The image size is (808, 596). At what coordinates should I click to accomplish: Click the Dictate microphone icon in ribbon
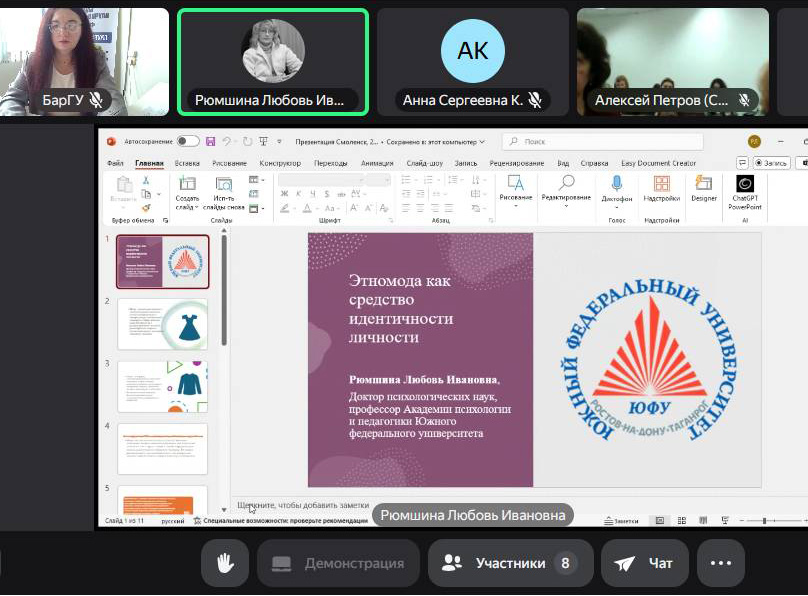tap(616, 184)
